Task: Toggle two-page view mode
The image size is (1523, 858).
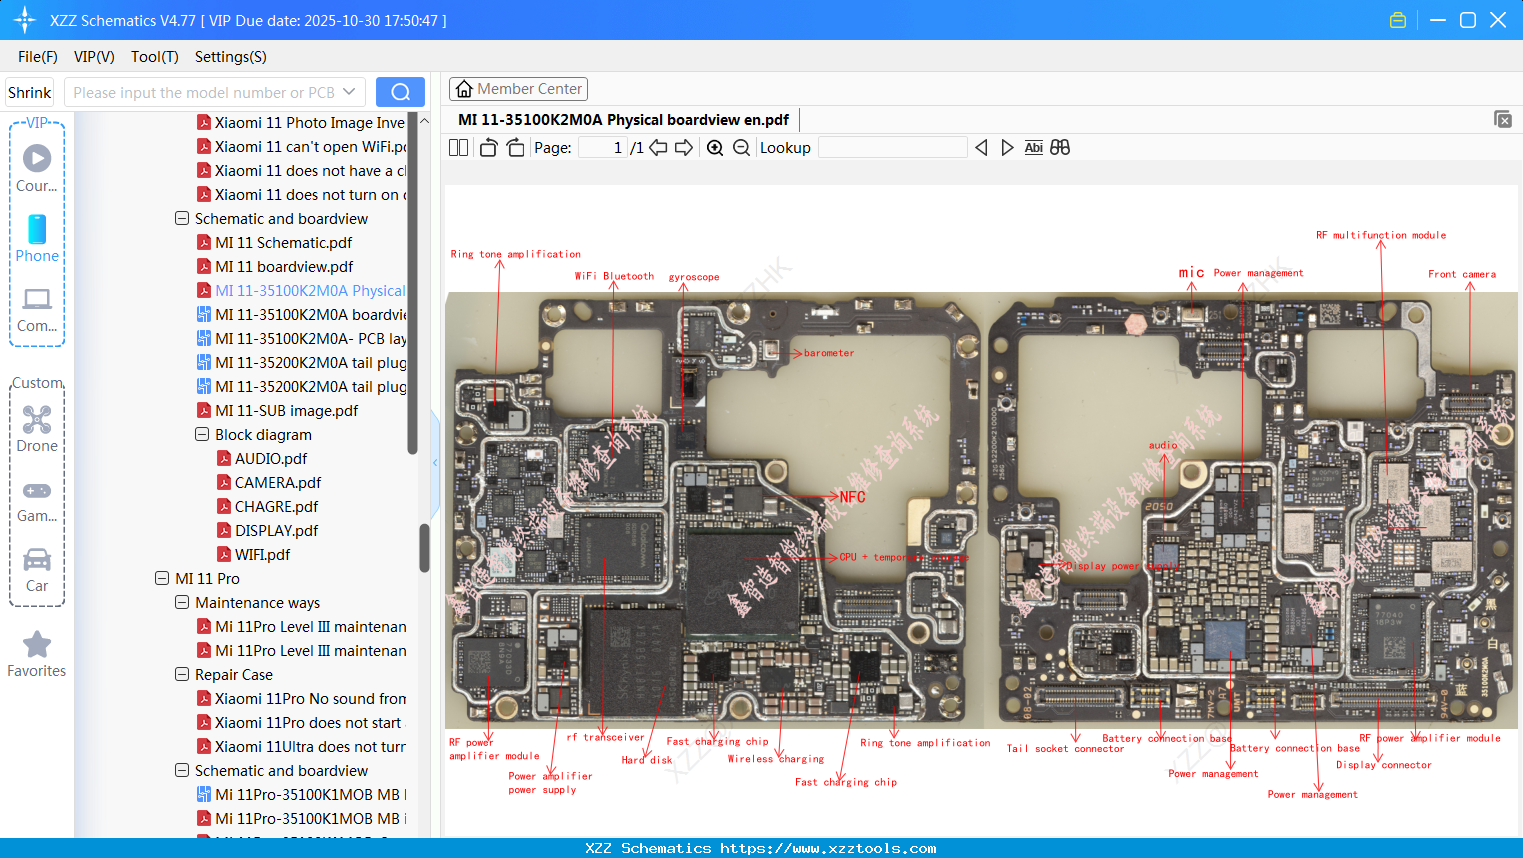Action: coord(457,147)
